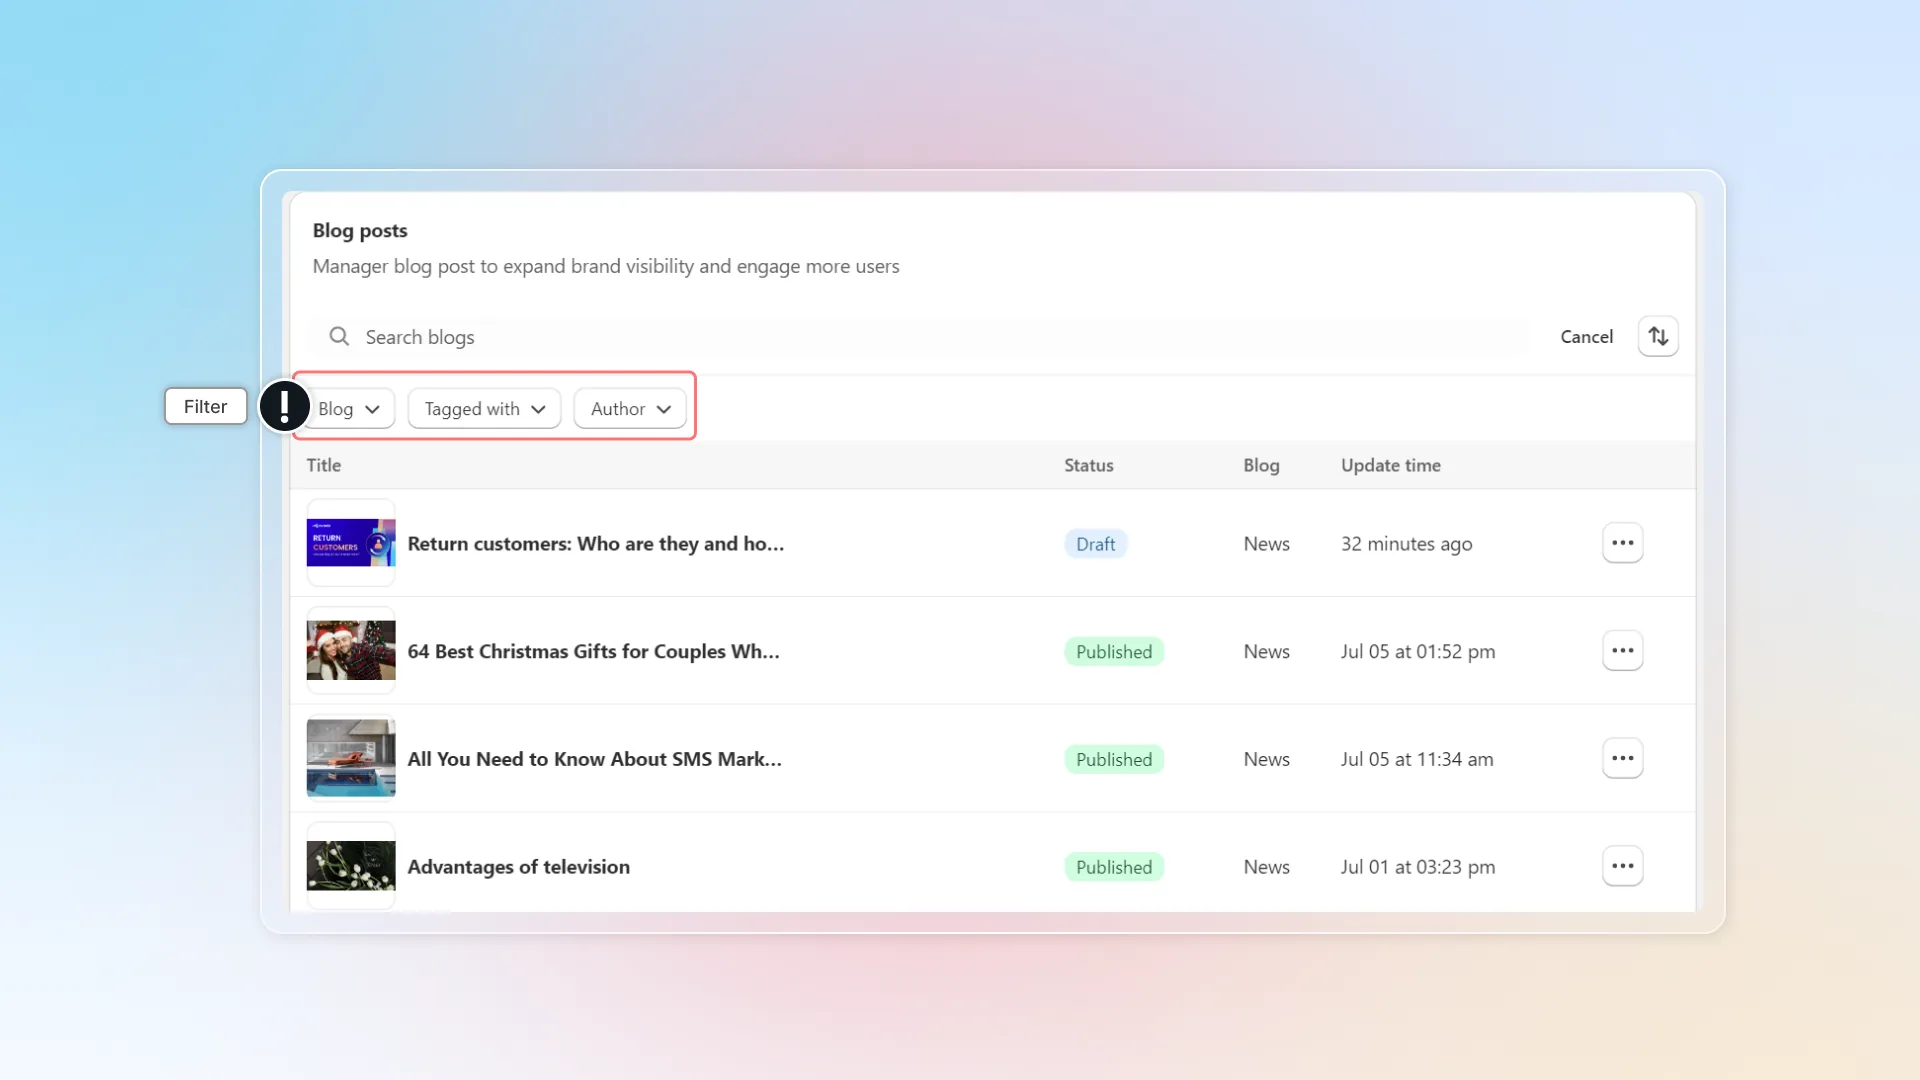This screenshot has width=1920, height=1080.
Task: Click the Update time column header
Action: pos(1390,465)
